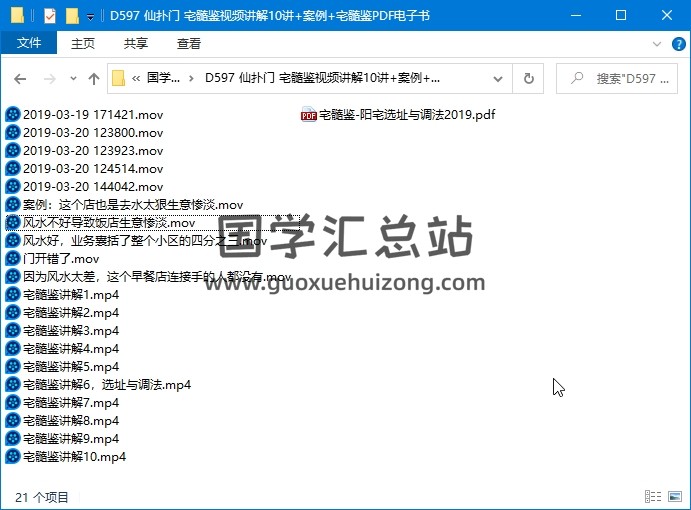Viewport: 691px width, 510px height.
Task: Click the Back navigation arrow
Action: coord(20,79)
